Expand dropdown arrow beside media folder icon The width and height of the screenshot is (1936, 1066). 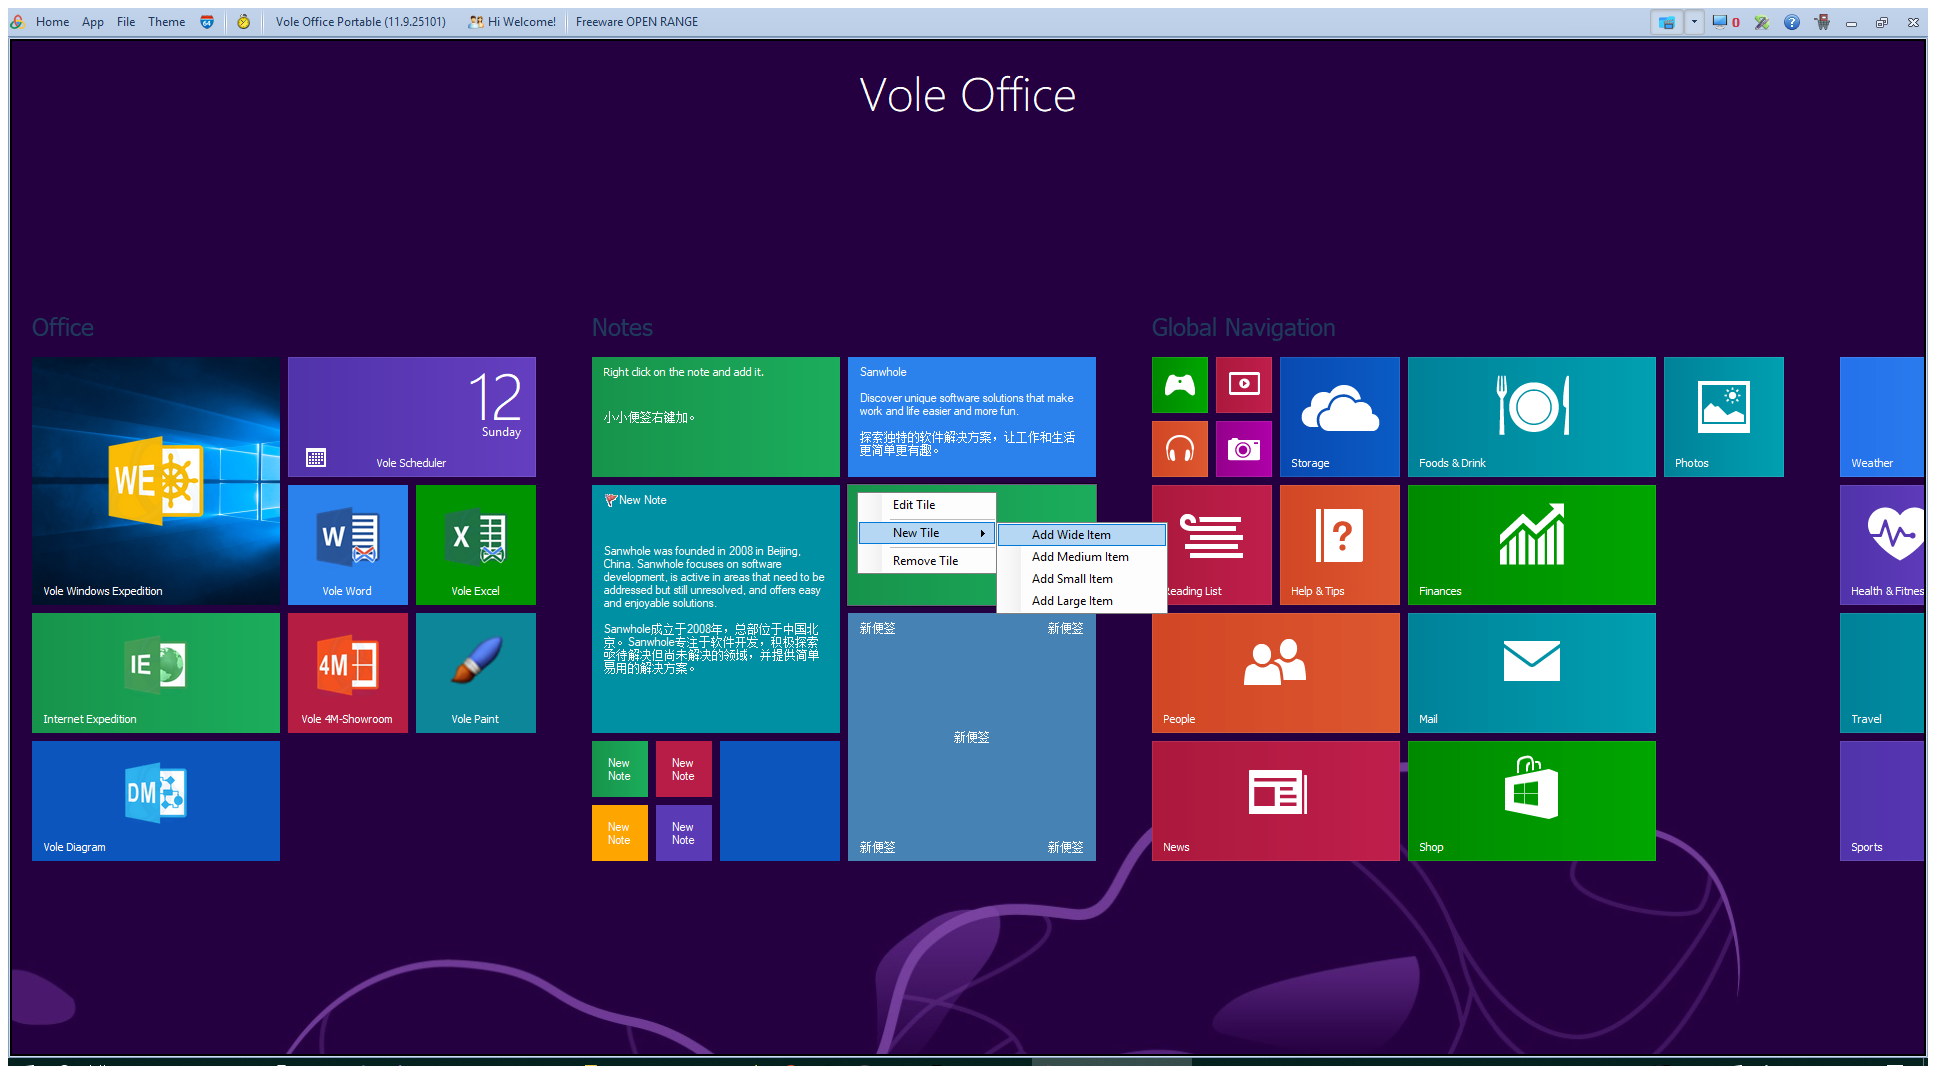point(1694,22)
